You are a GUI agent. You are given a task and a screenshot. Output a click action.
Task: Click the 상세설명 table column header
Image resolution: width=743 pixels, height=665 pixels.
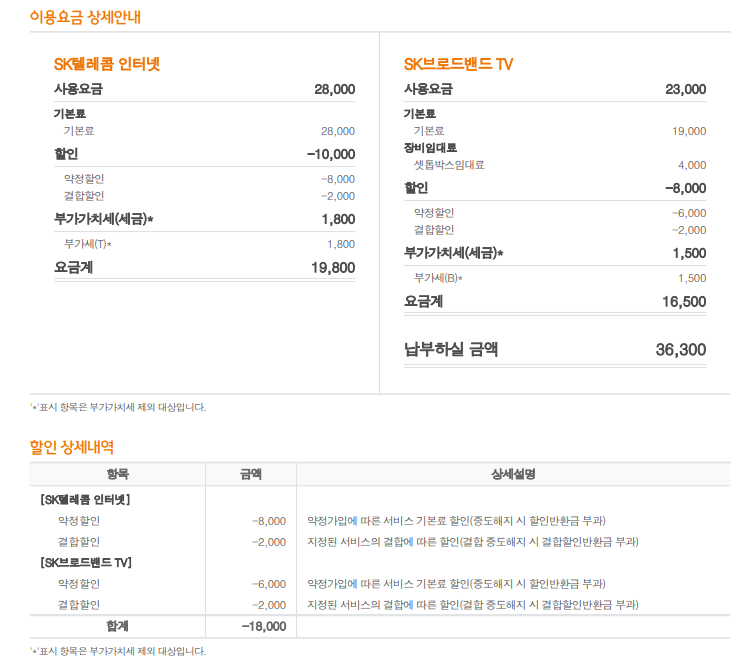coord(514,474)
